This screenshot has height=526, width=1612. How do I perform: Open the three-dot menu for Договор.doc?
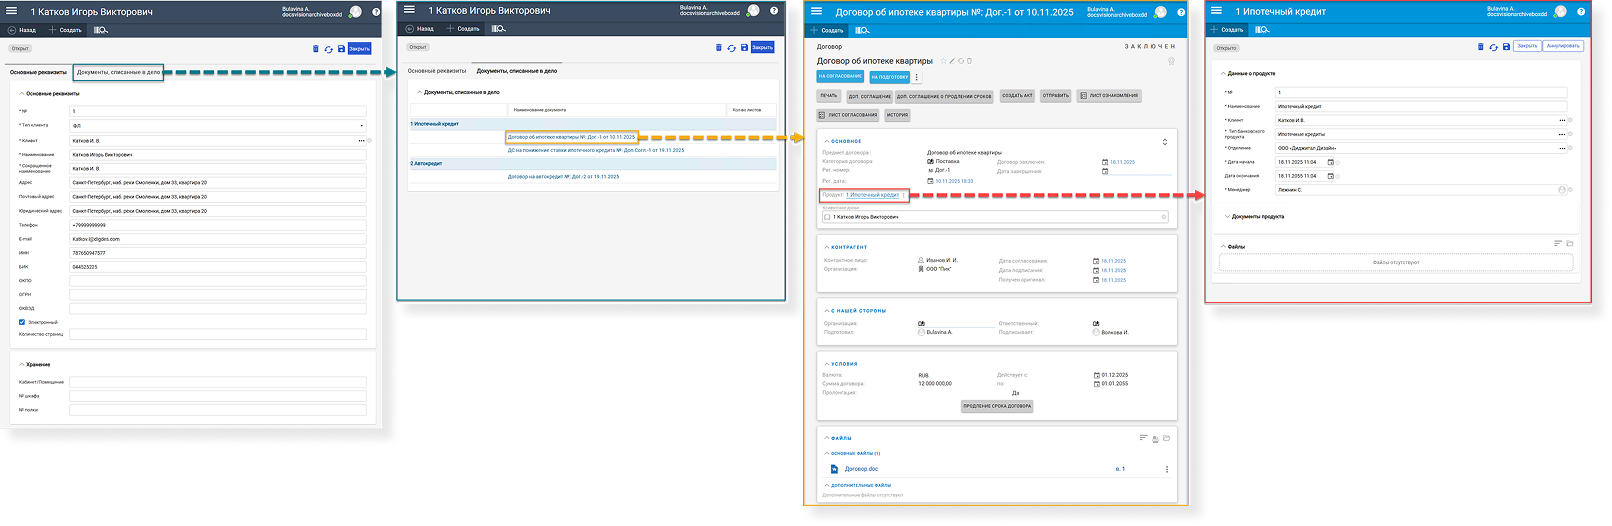[1166, 469]
